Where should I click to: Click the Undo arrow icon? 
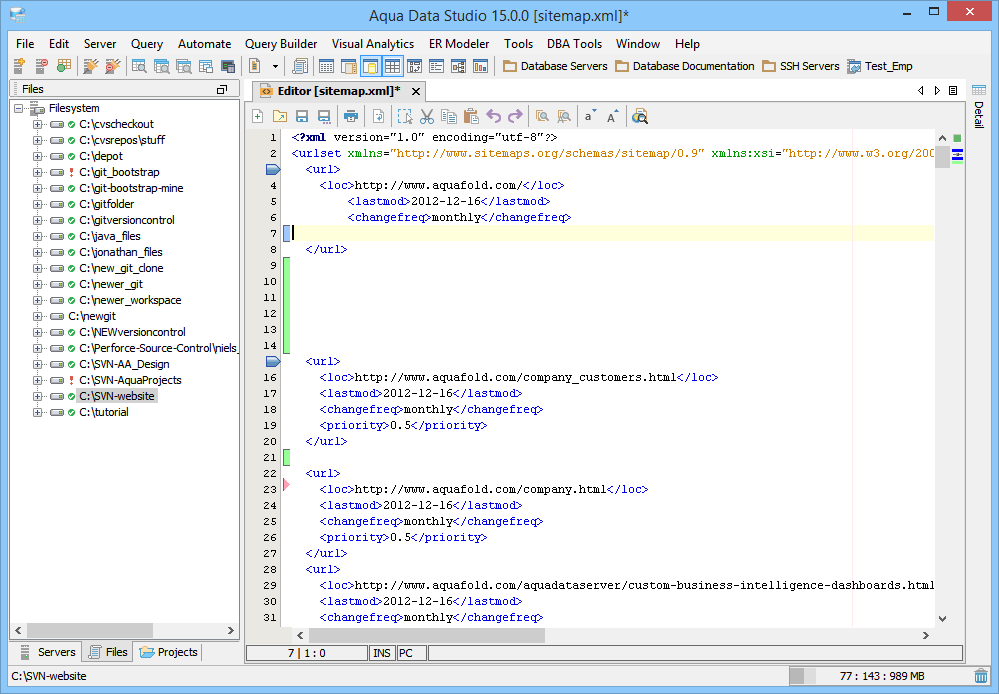[x=494, y=116]
